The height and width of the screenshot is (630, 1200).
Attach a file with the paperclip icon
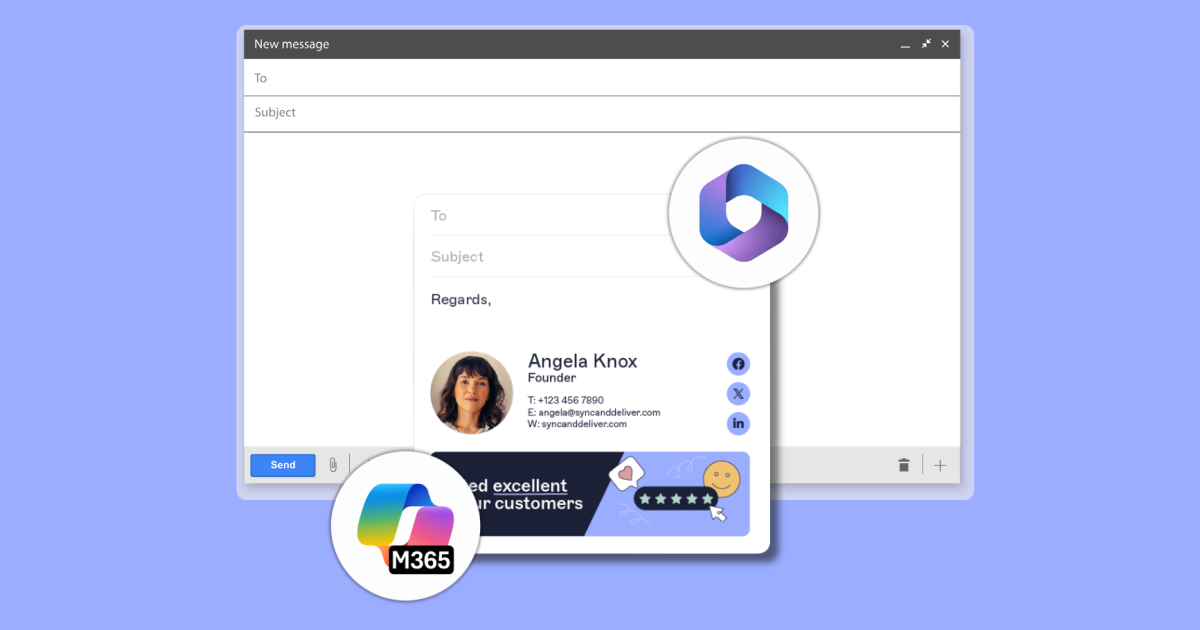[333, 465]
